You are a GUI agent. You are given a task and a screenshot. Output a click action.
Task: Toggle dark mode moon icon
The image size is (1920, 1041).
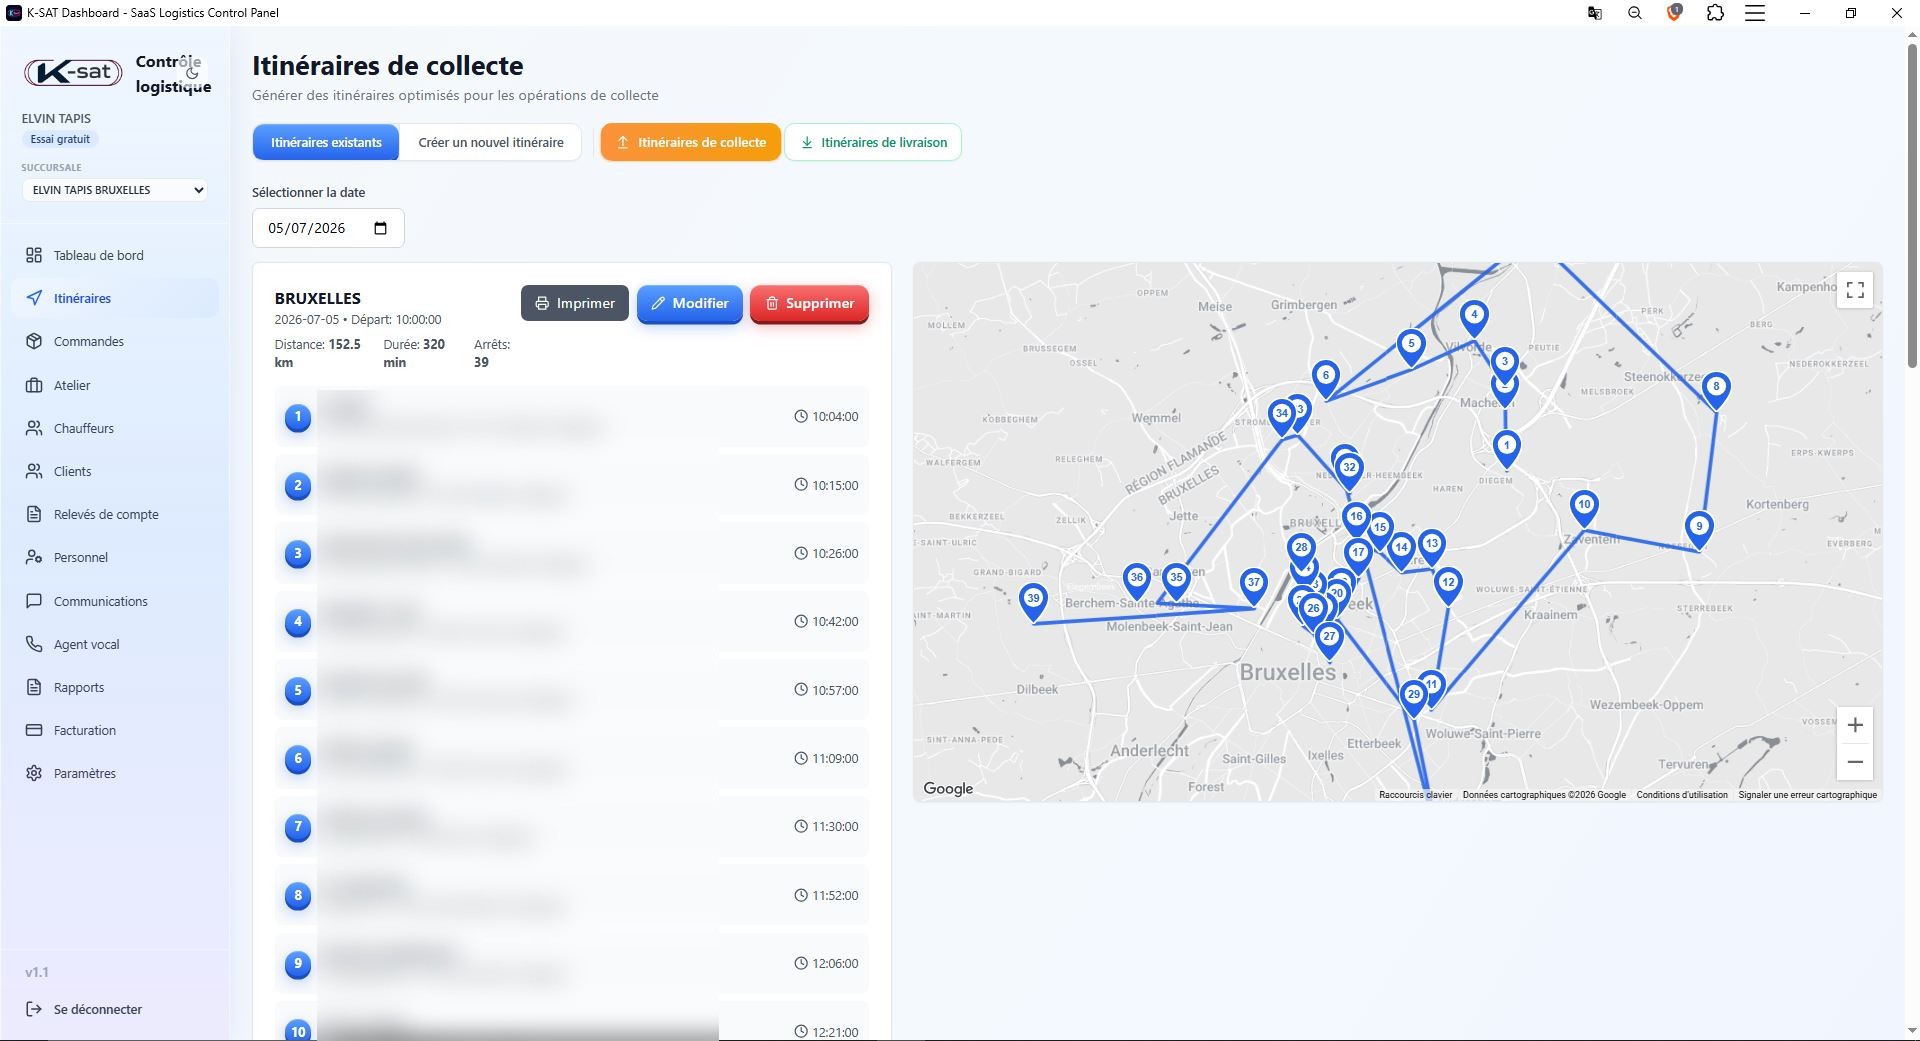tap(192, 72)
